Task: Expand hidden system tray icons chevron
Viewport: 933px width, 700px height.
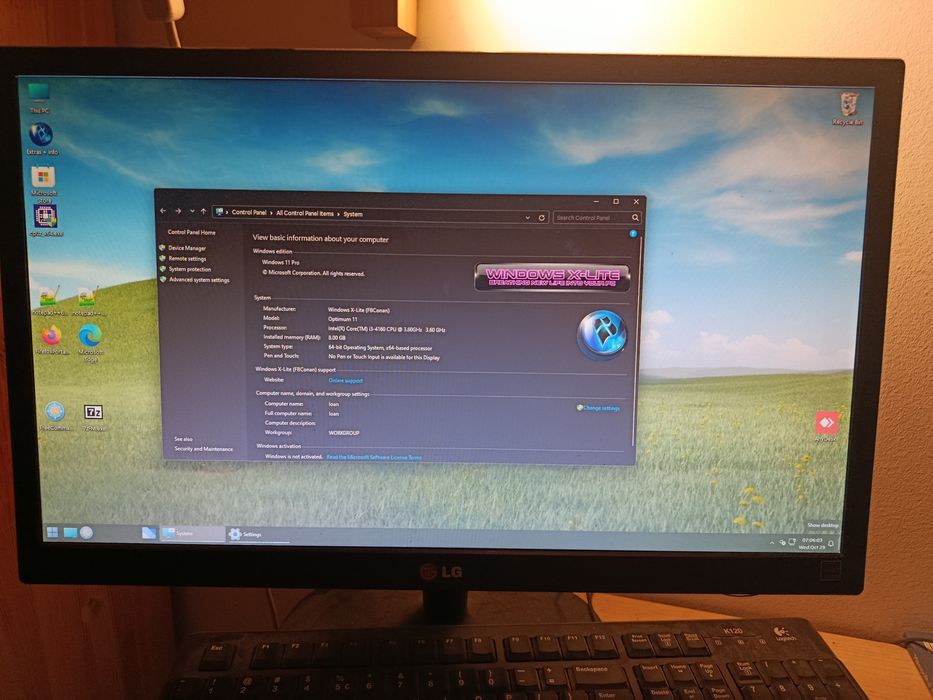Action: click(x=772, y=542)
